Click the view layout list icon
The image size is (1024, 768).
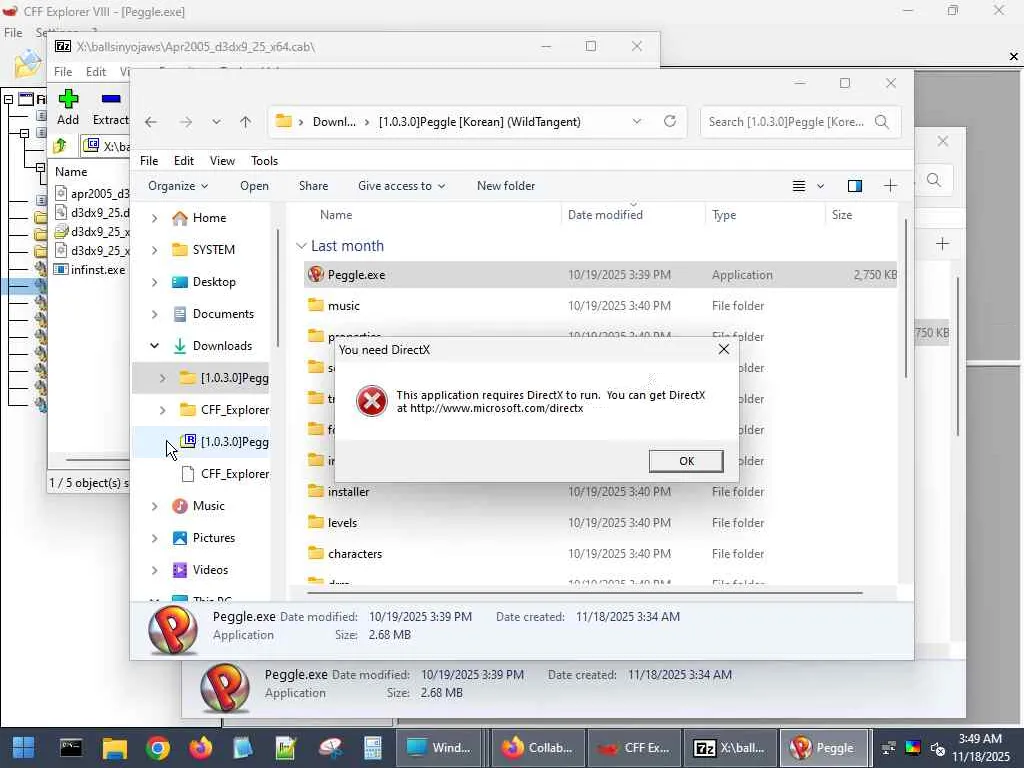point(799,186)
